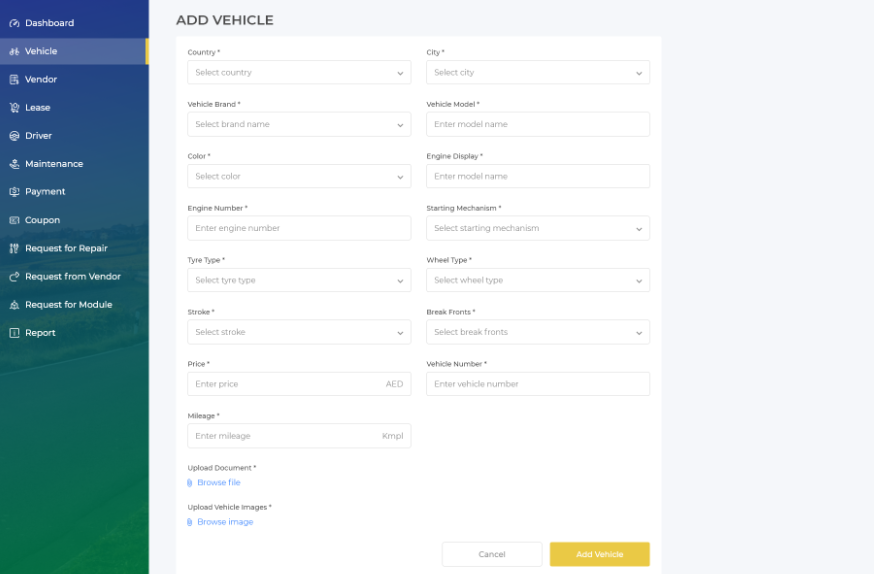874x574 pixels.
Task: Click the paperclip icon beside Browse image
Action: point(190,522)
